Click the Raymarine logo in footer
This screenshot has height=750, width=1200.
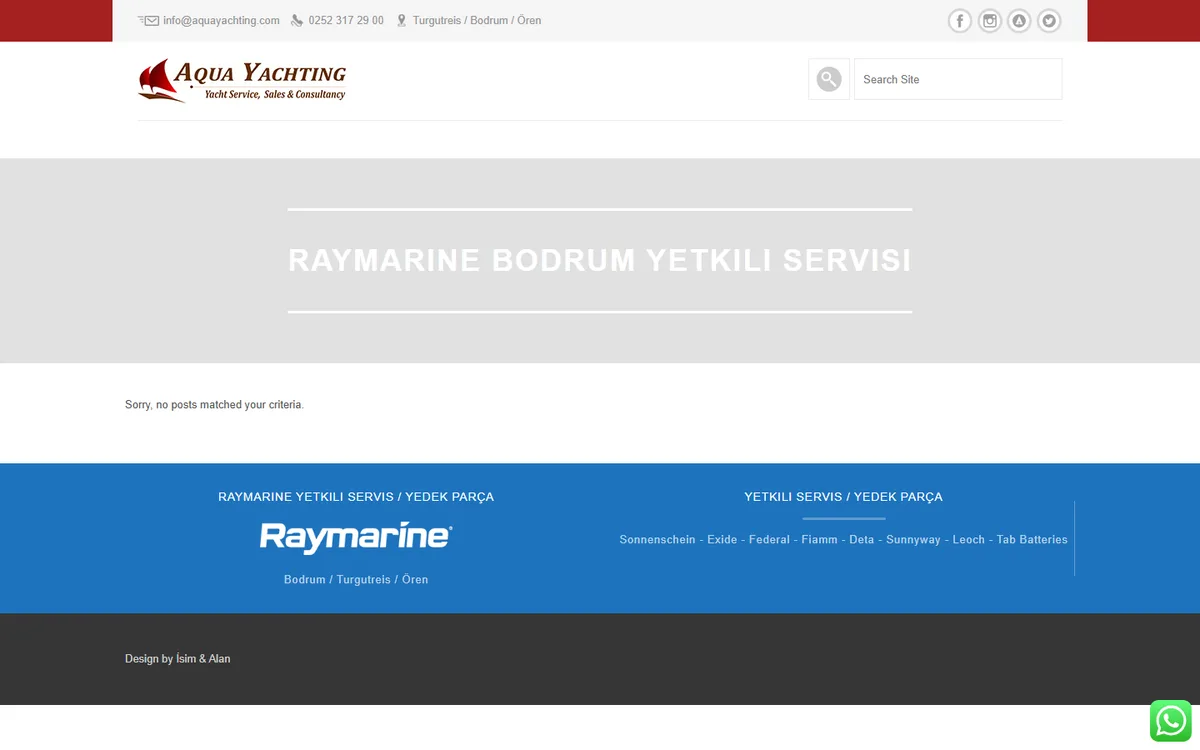click(x=356, y=537)
